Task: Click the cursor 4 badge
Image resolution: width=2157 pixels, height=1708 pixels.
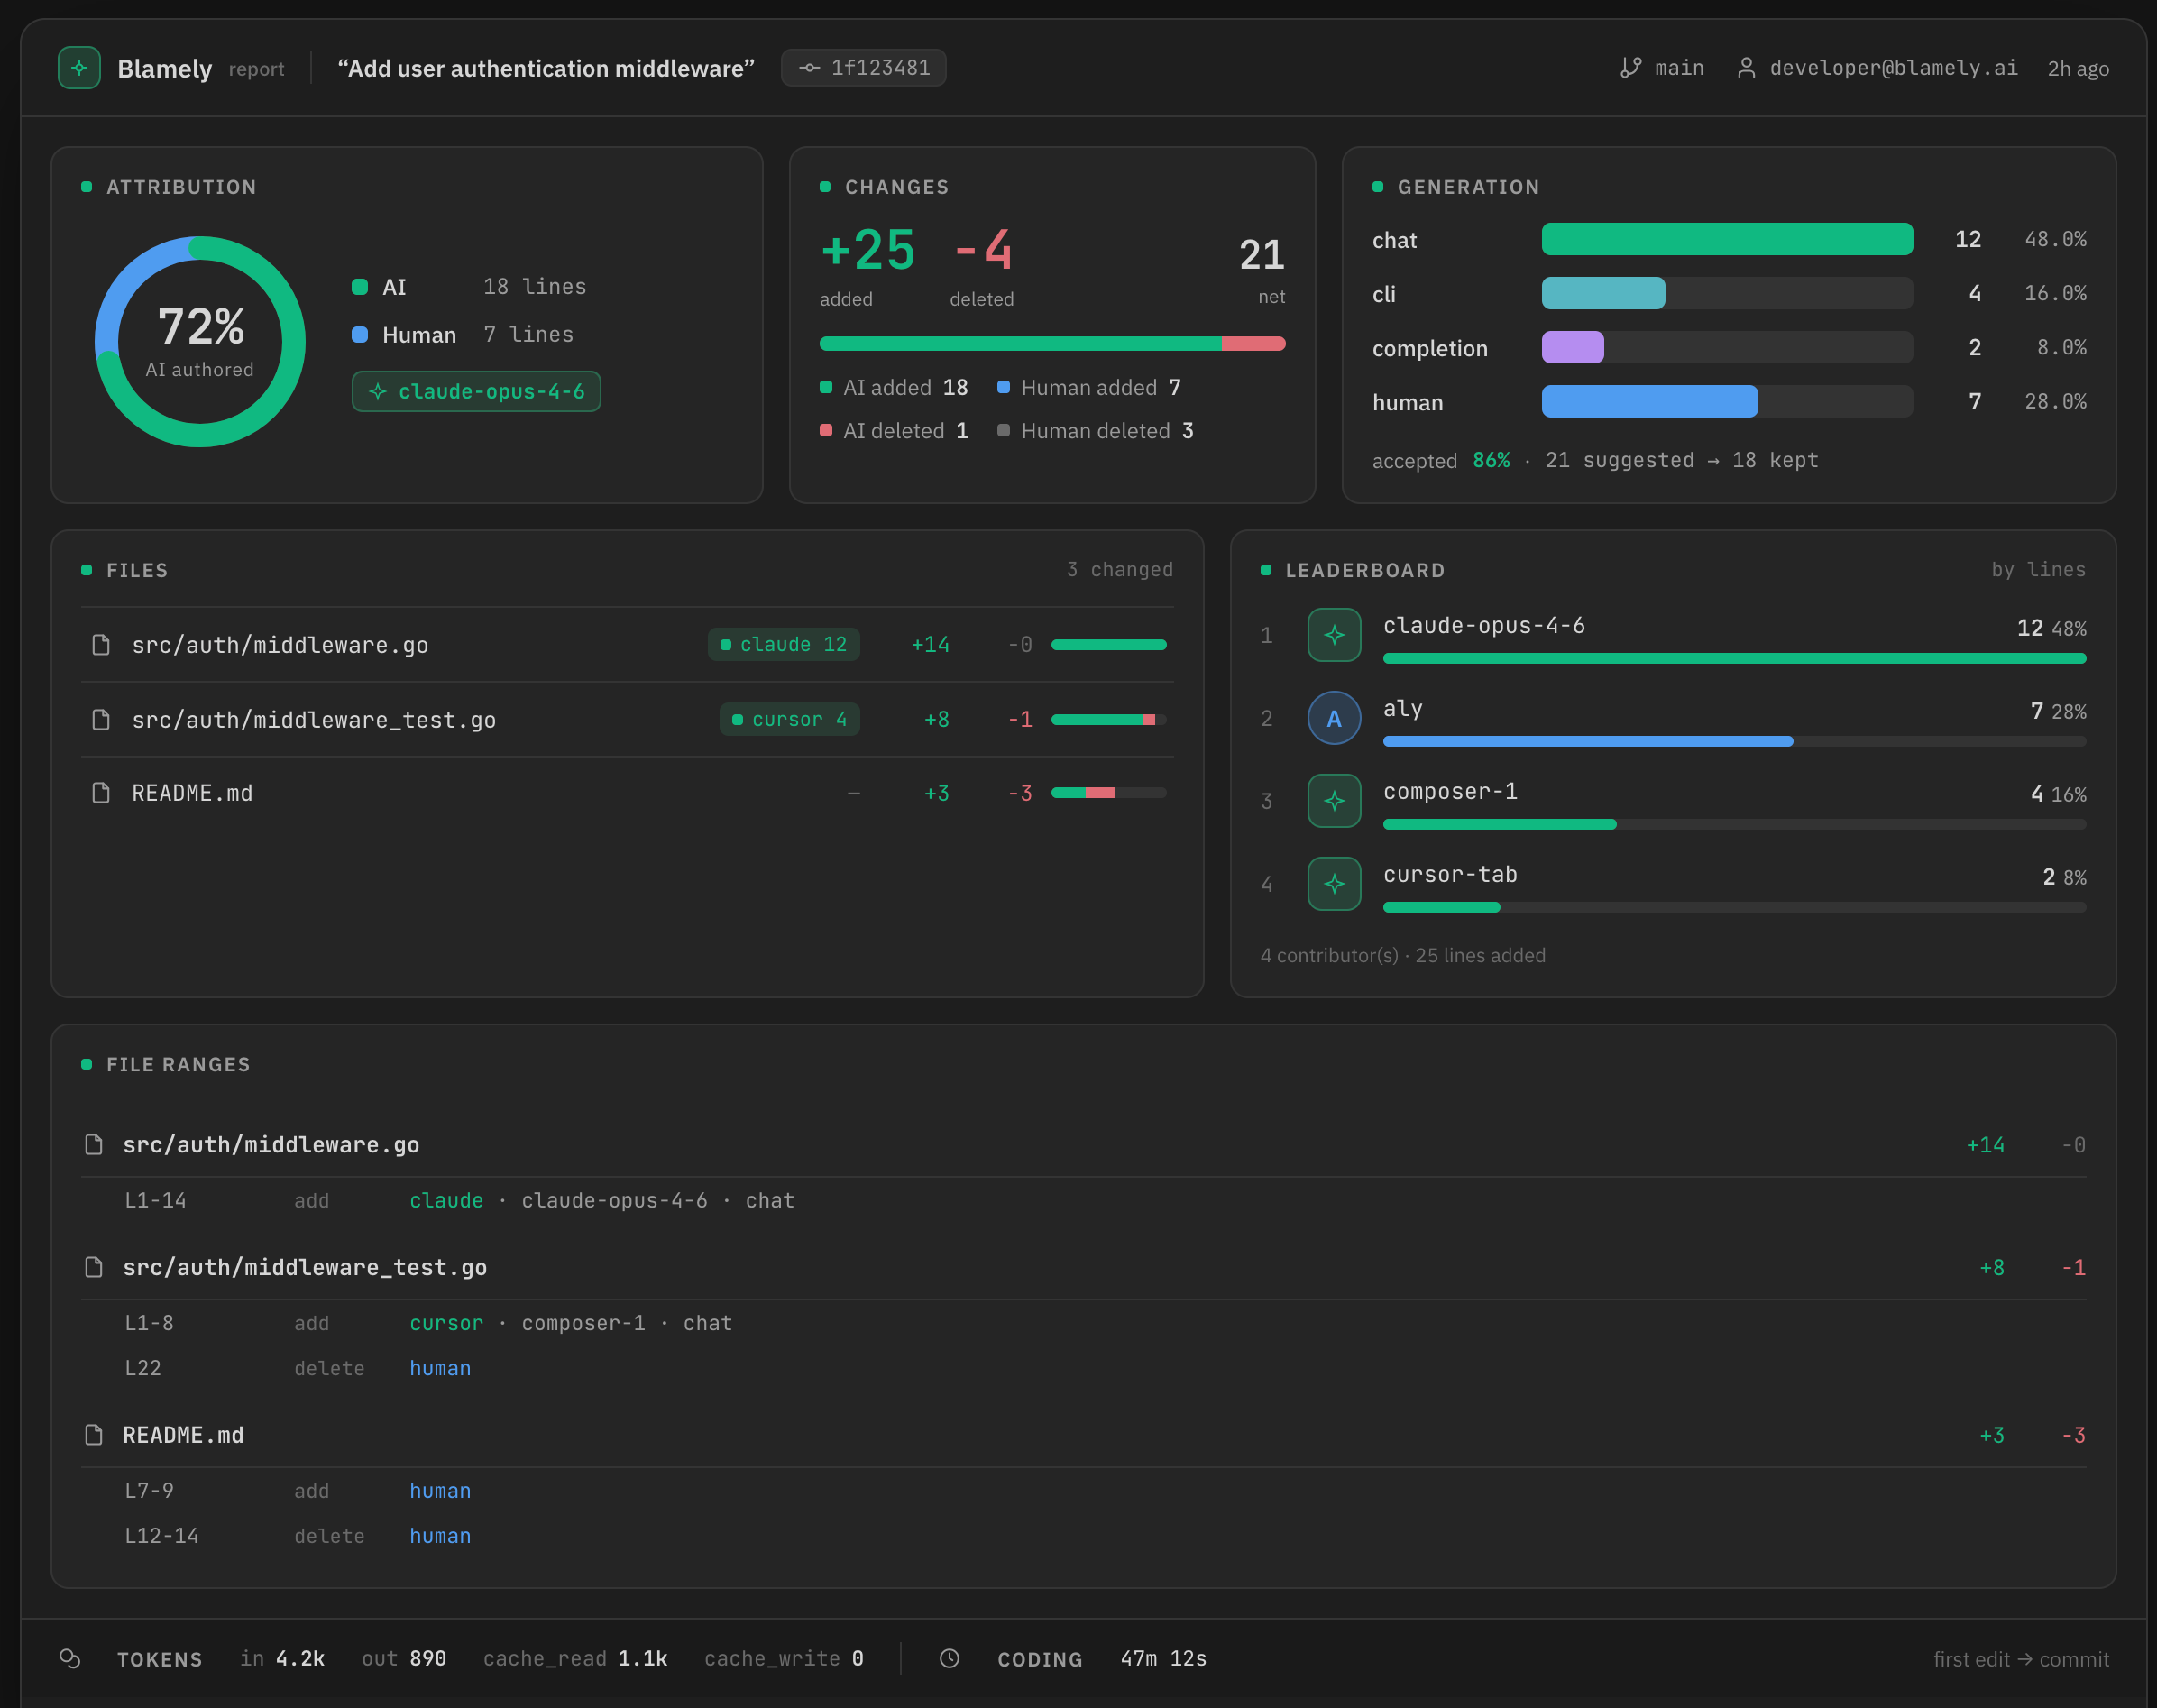Action: 790,719
